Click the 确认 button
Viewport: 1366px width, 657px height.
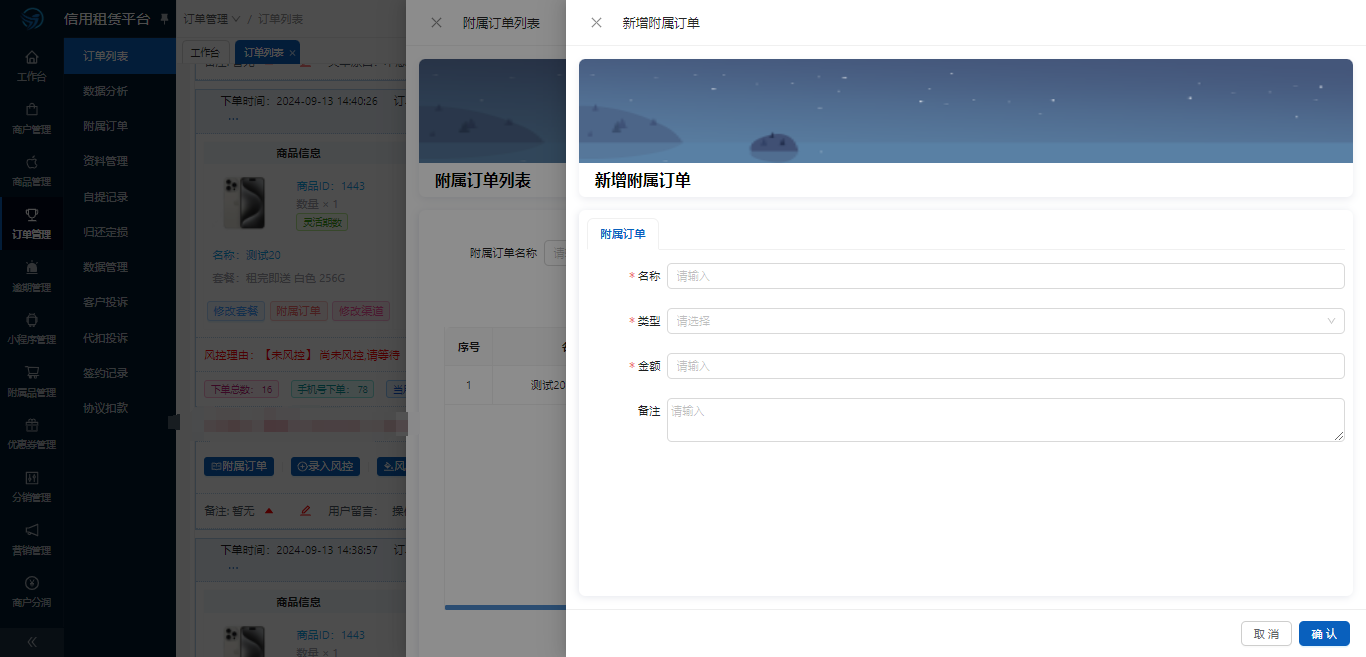[x=1324, y=634]
